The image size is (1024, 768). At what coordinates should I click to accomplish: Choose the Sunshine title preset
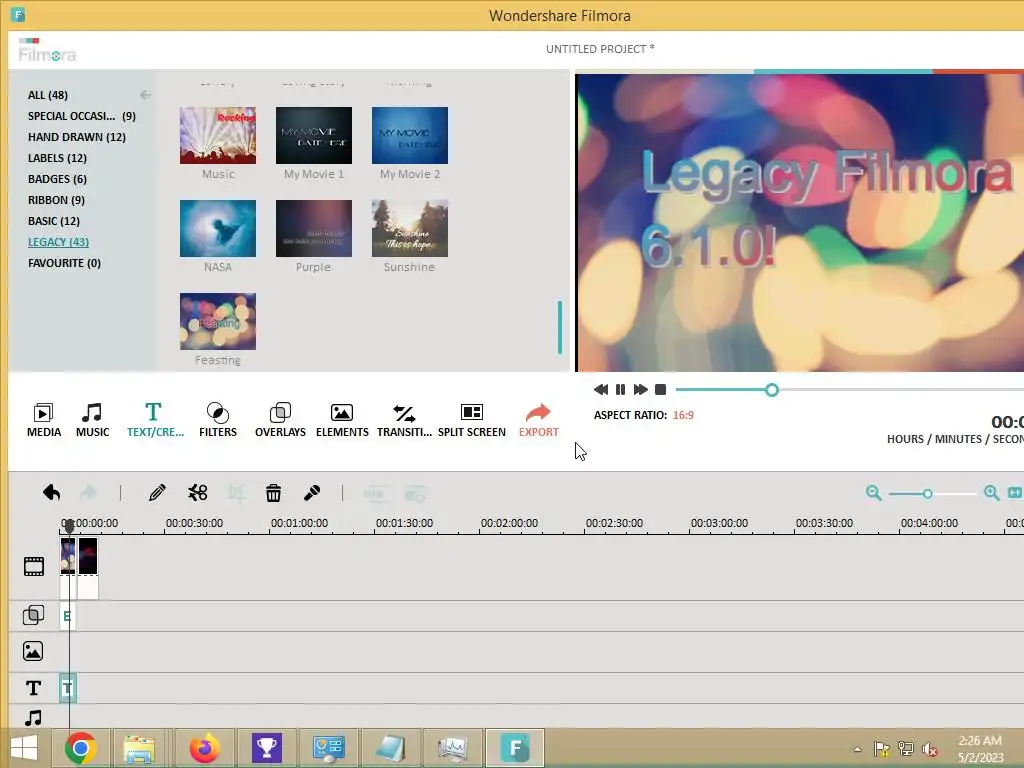click(409, 228)
